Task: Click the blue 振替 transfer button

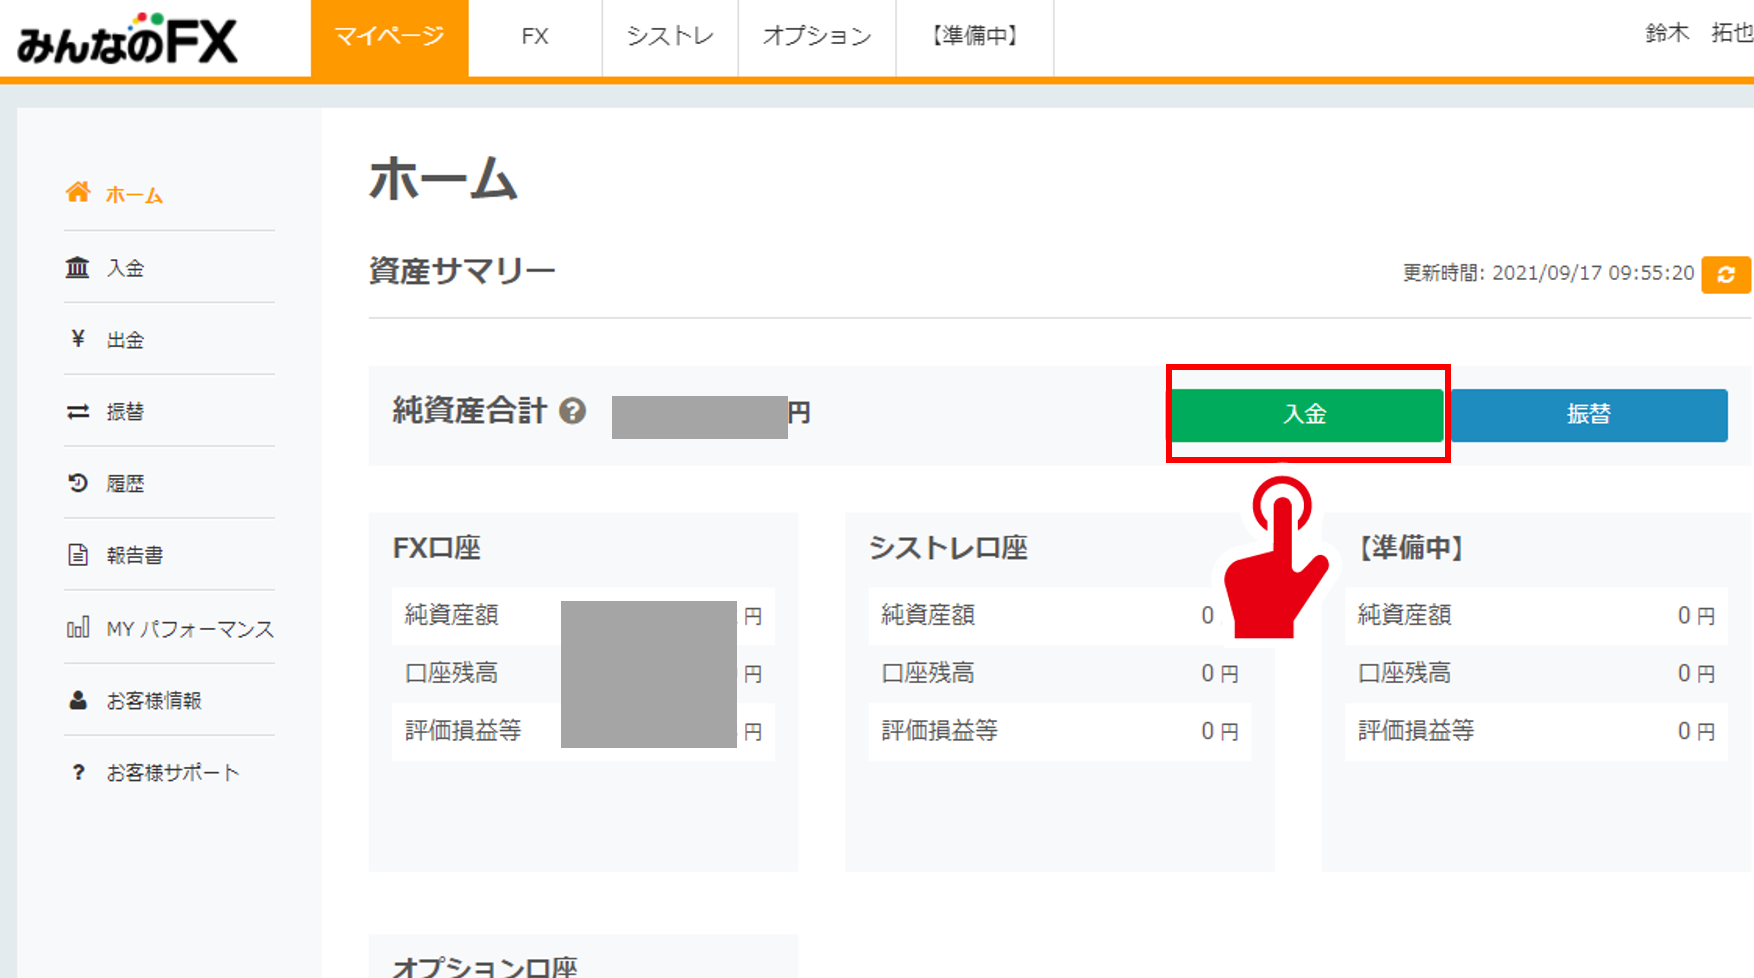Action: tap(1589, 415)
